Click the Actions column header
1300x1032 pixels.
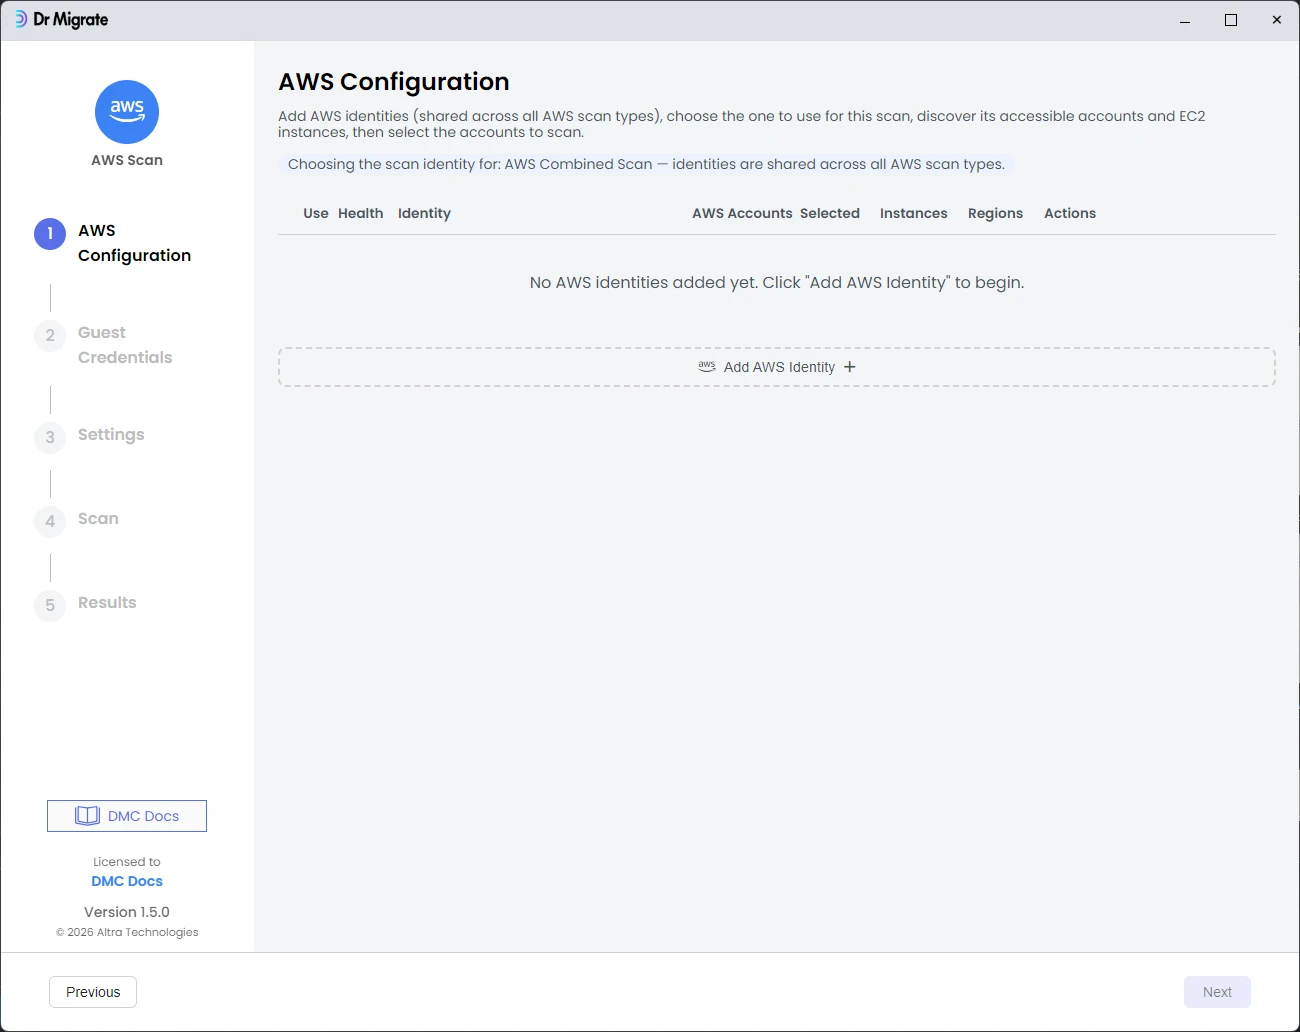coord(1070,213)
